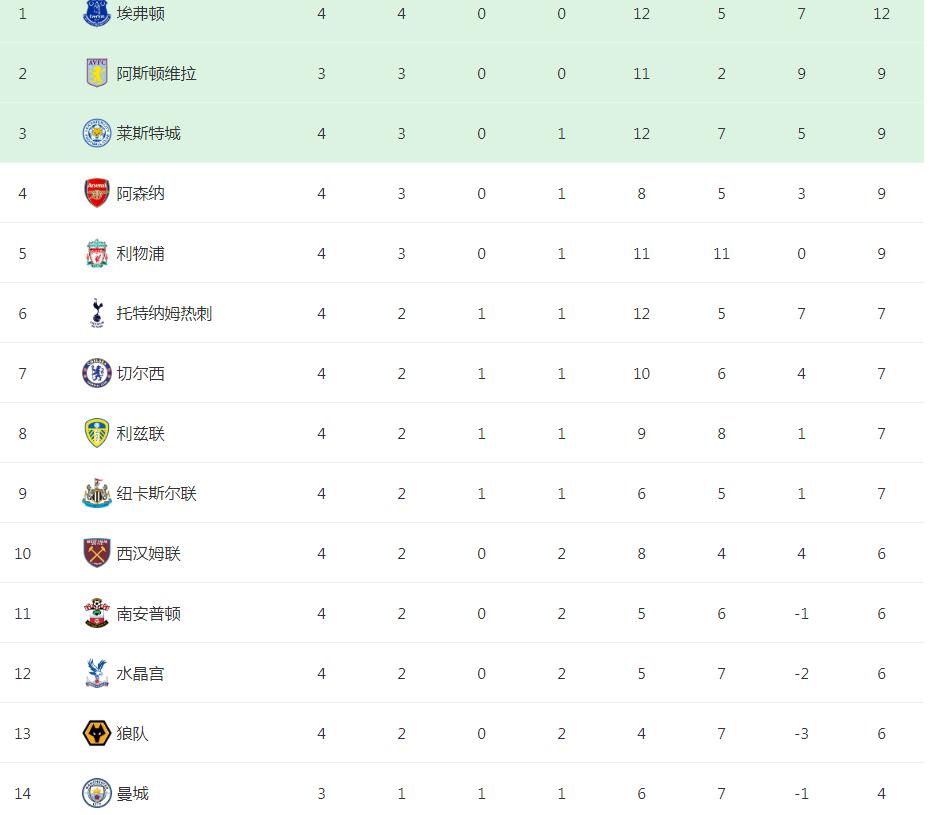The image size is (929, 815).
Task: Click the Tottenham Hotspur cockerel logo
Action: point(97,313)
